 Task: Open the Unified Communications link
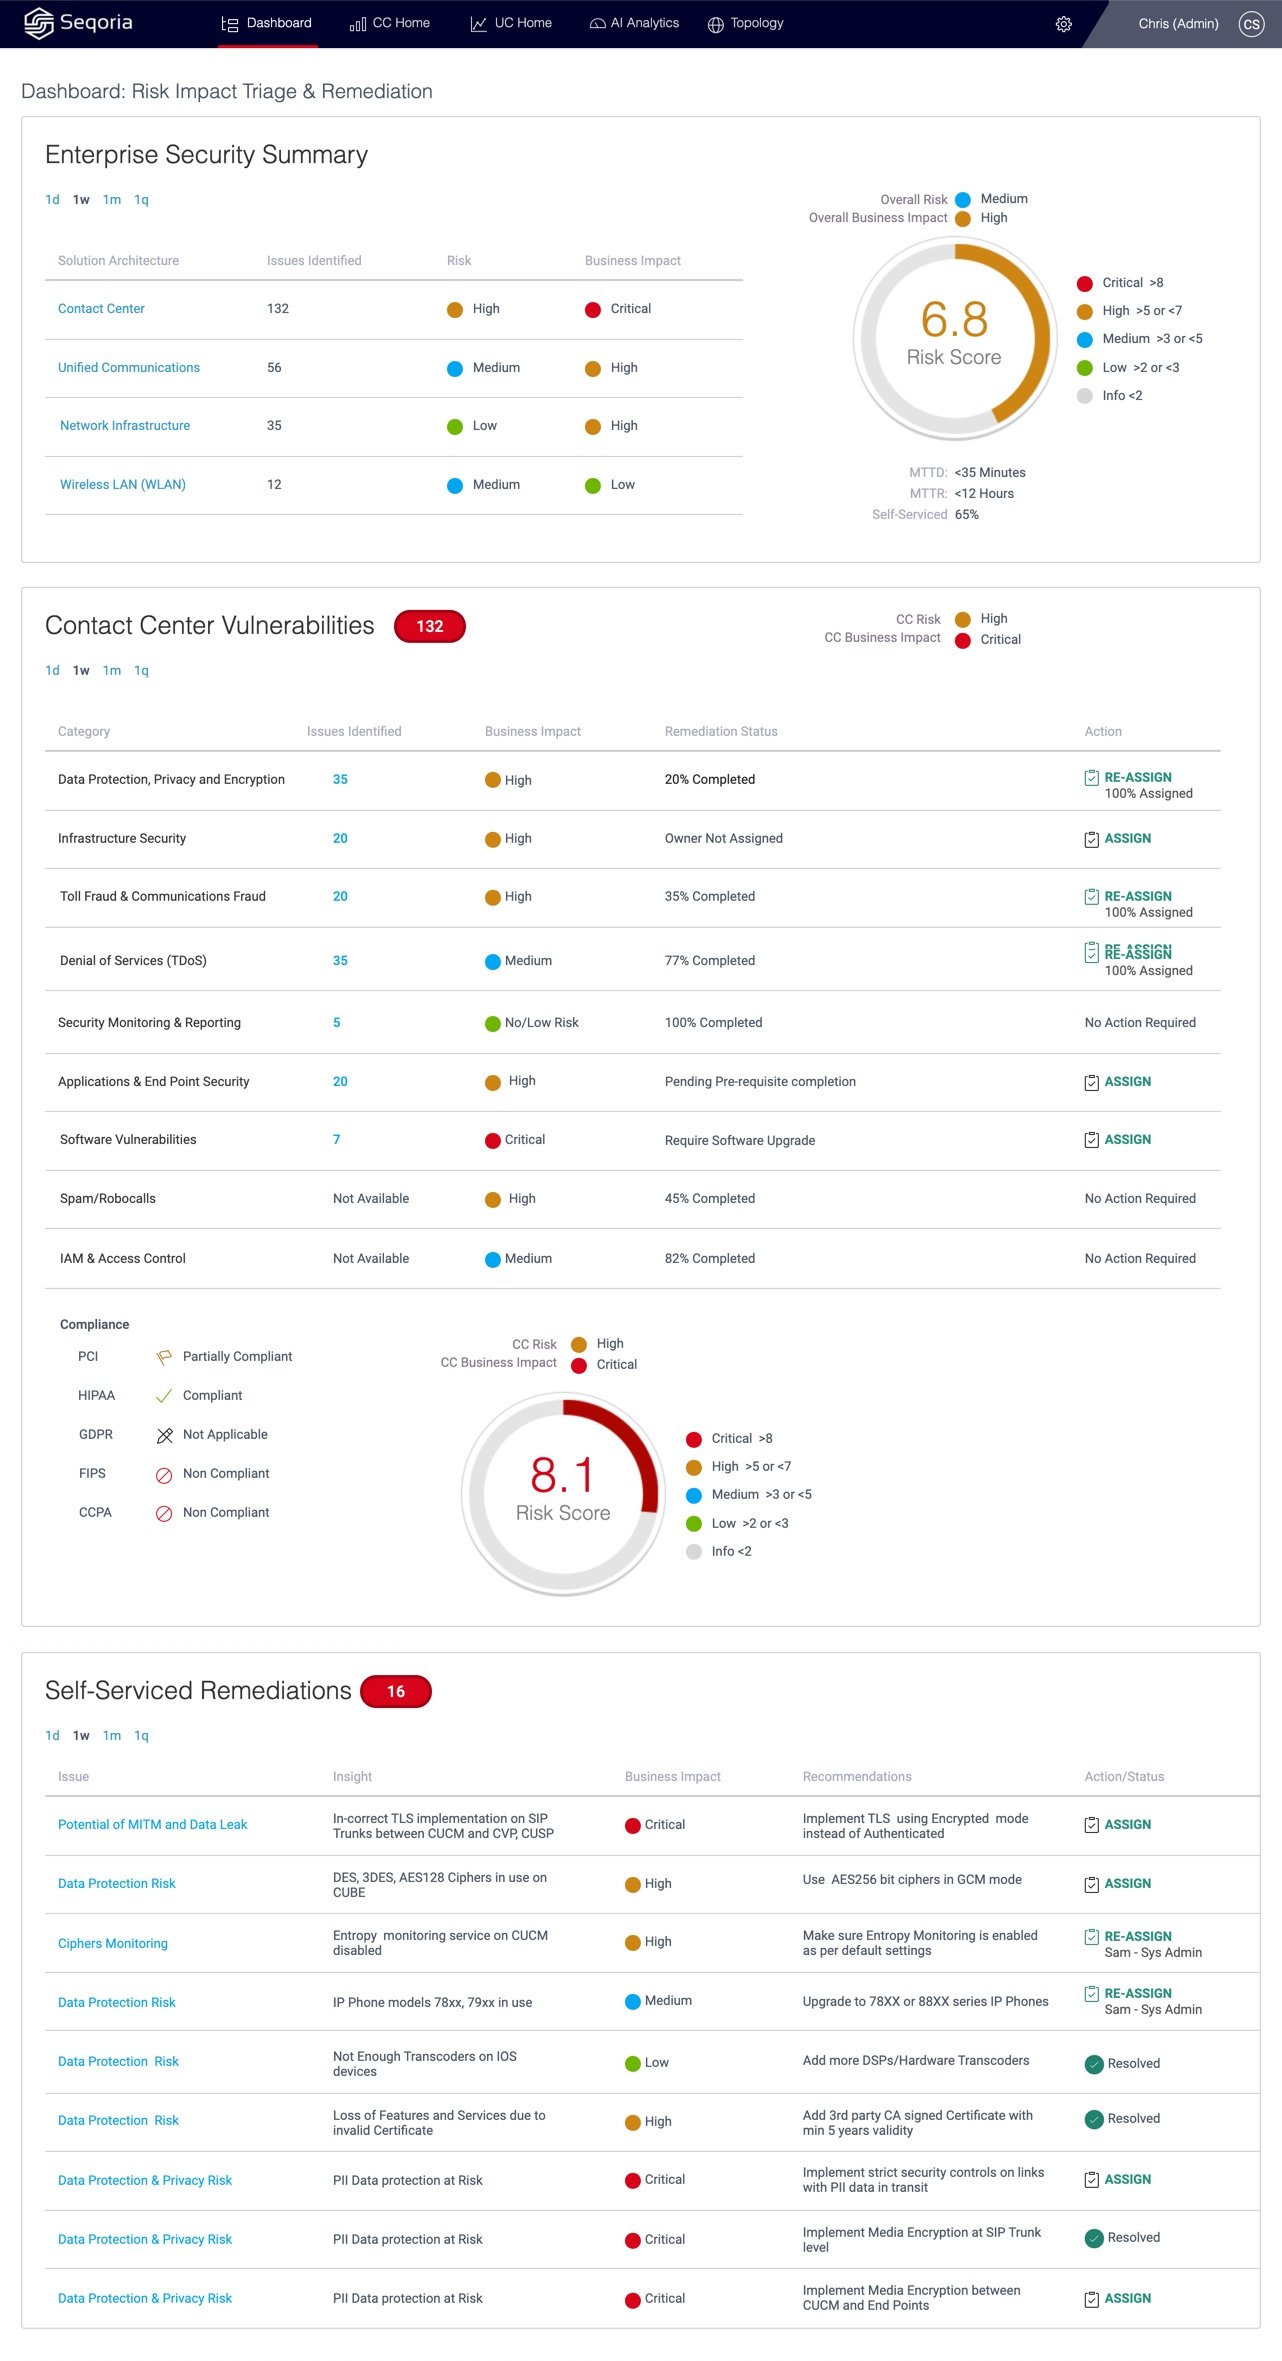tap(129, 368)
